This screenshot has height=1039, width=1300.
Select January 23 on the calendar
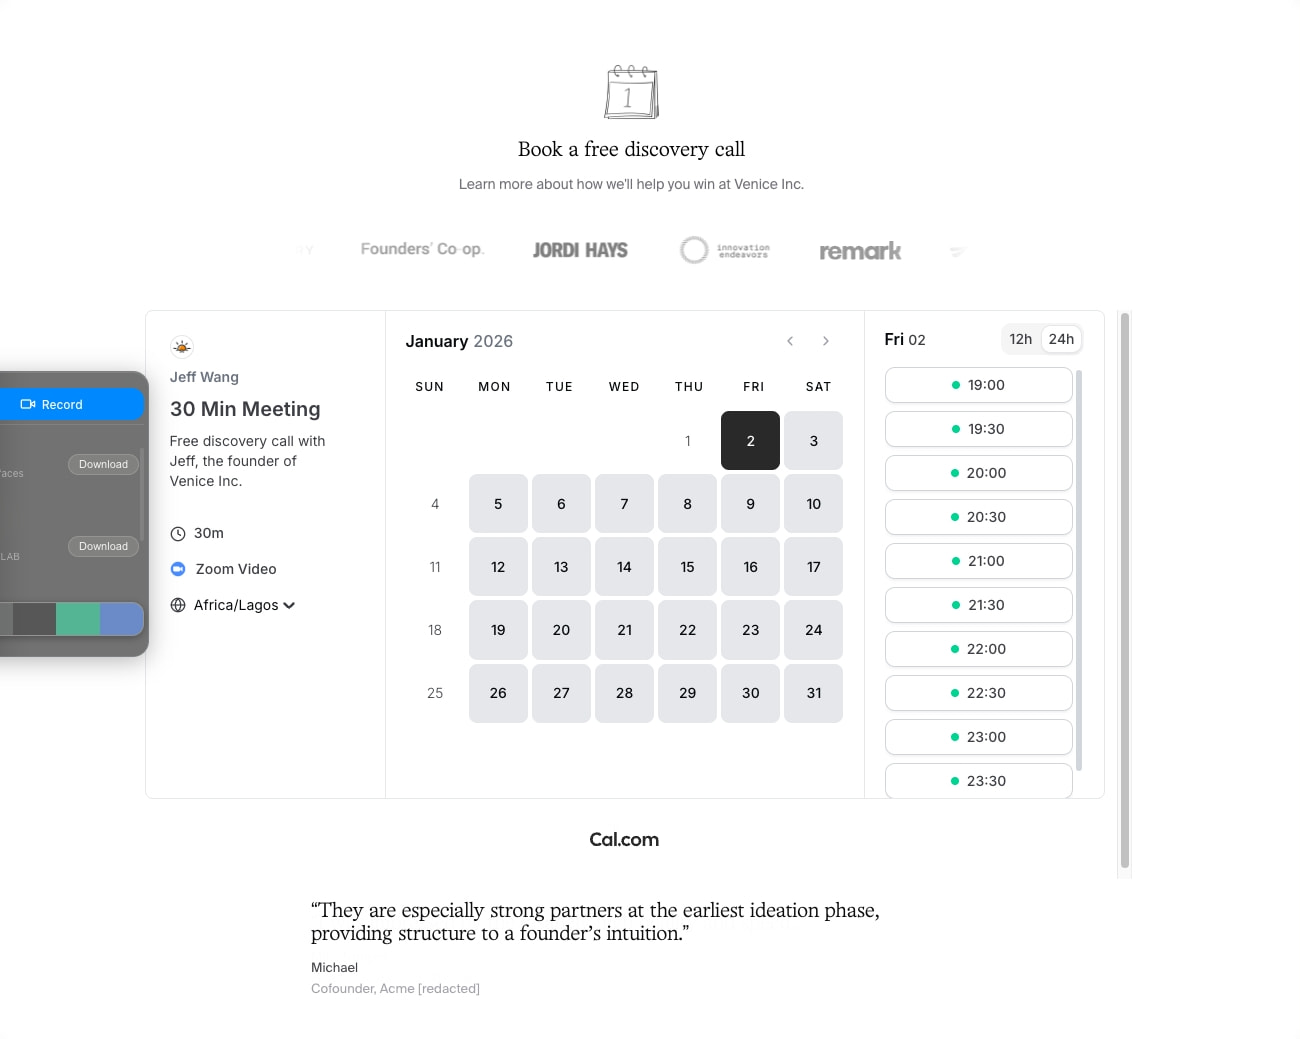750,630
